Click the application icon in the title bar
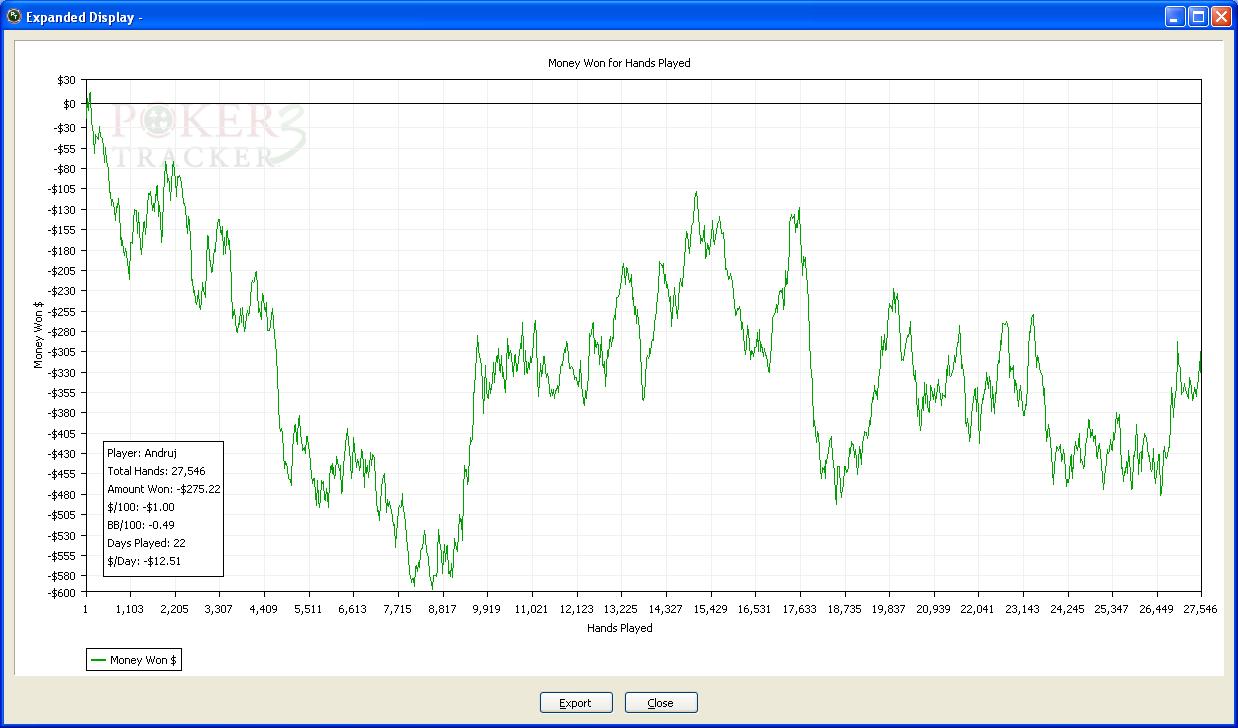The height and width of the screenshot is (728, 1238). pyautogui.click(x=13, y=16)
